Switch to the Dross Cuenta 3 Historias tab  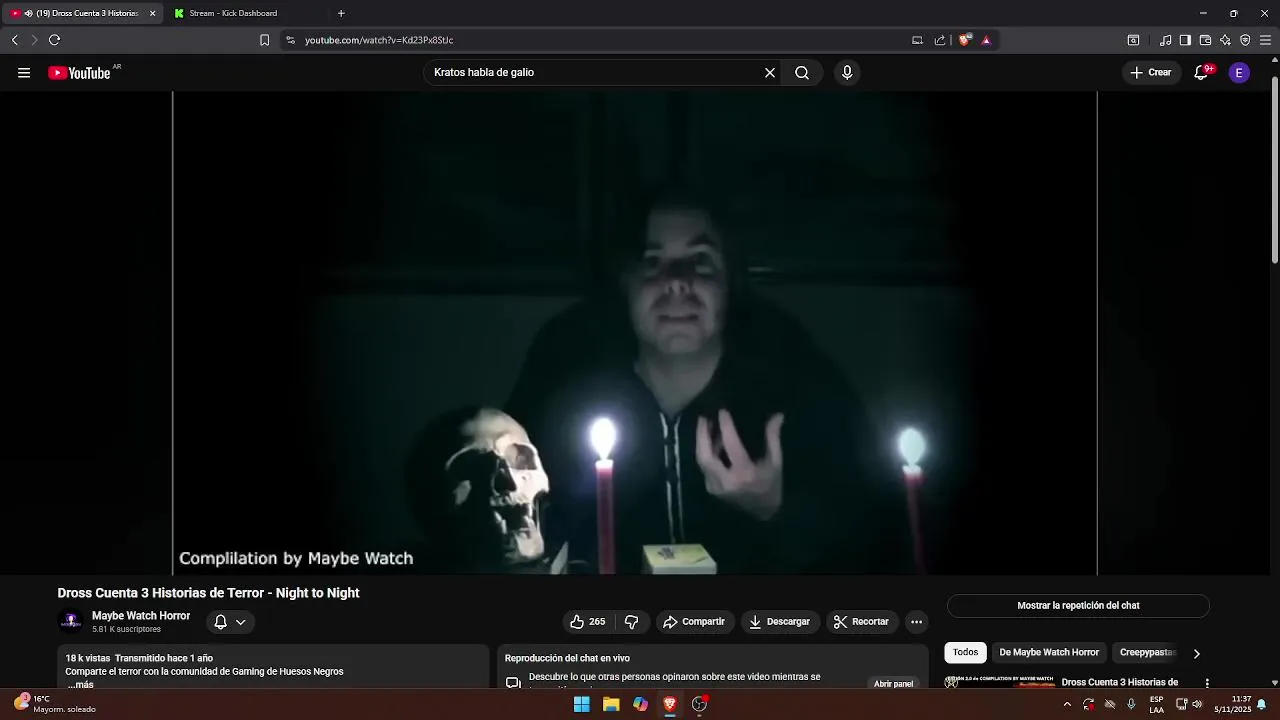coord(82,13)
